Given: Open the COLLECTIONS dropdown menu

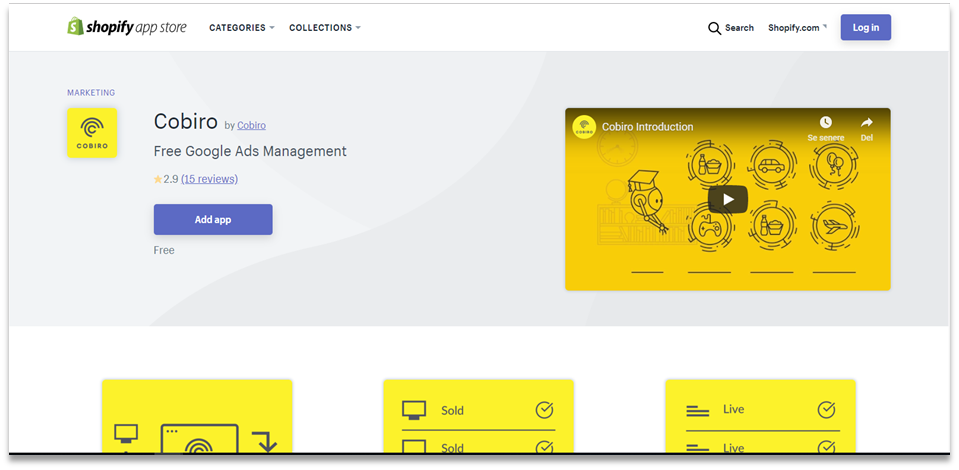Looking at the screenshot, I should pyautogui.click(x=325, y=28).
